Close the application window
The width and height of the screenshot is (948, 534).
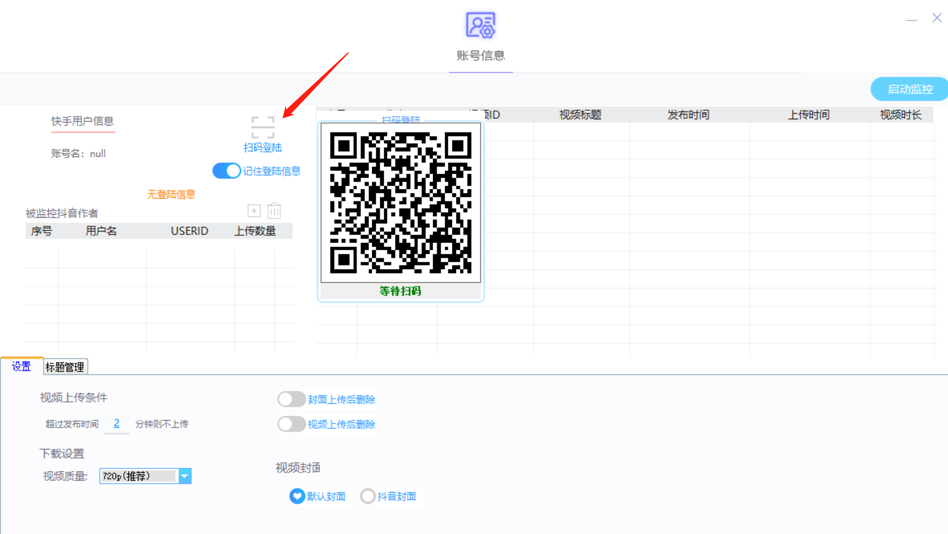(937, 18)
